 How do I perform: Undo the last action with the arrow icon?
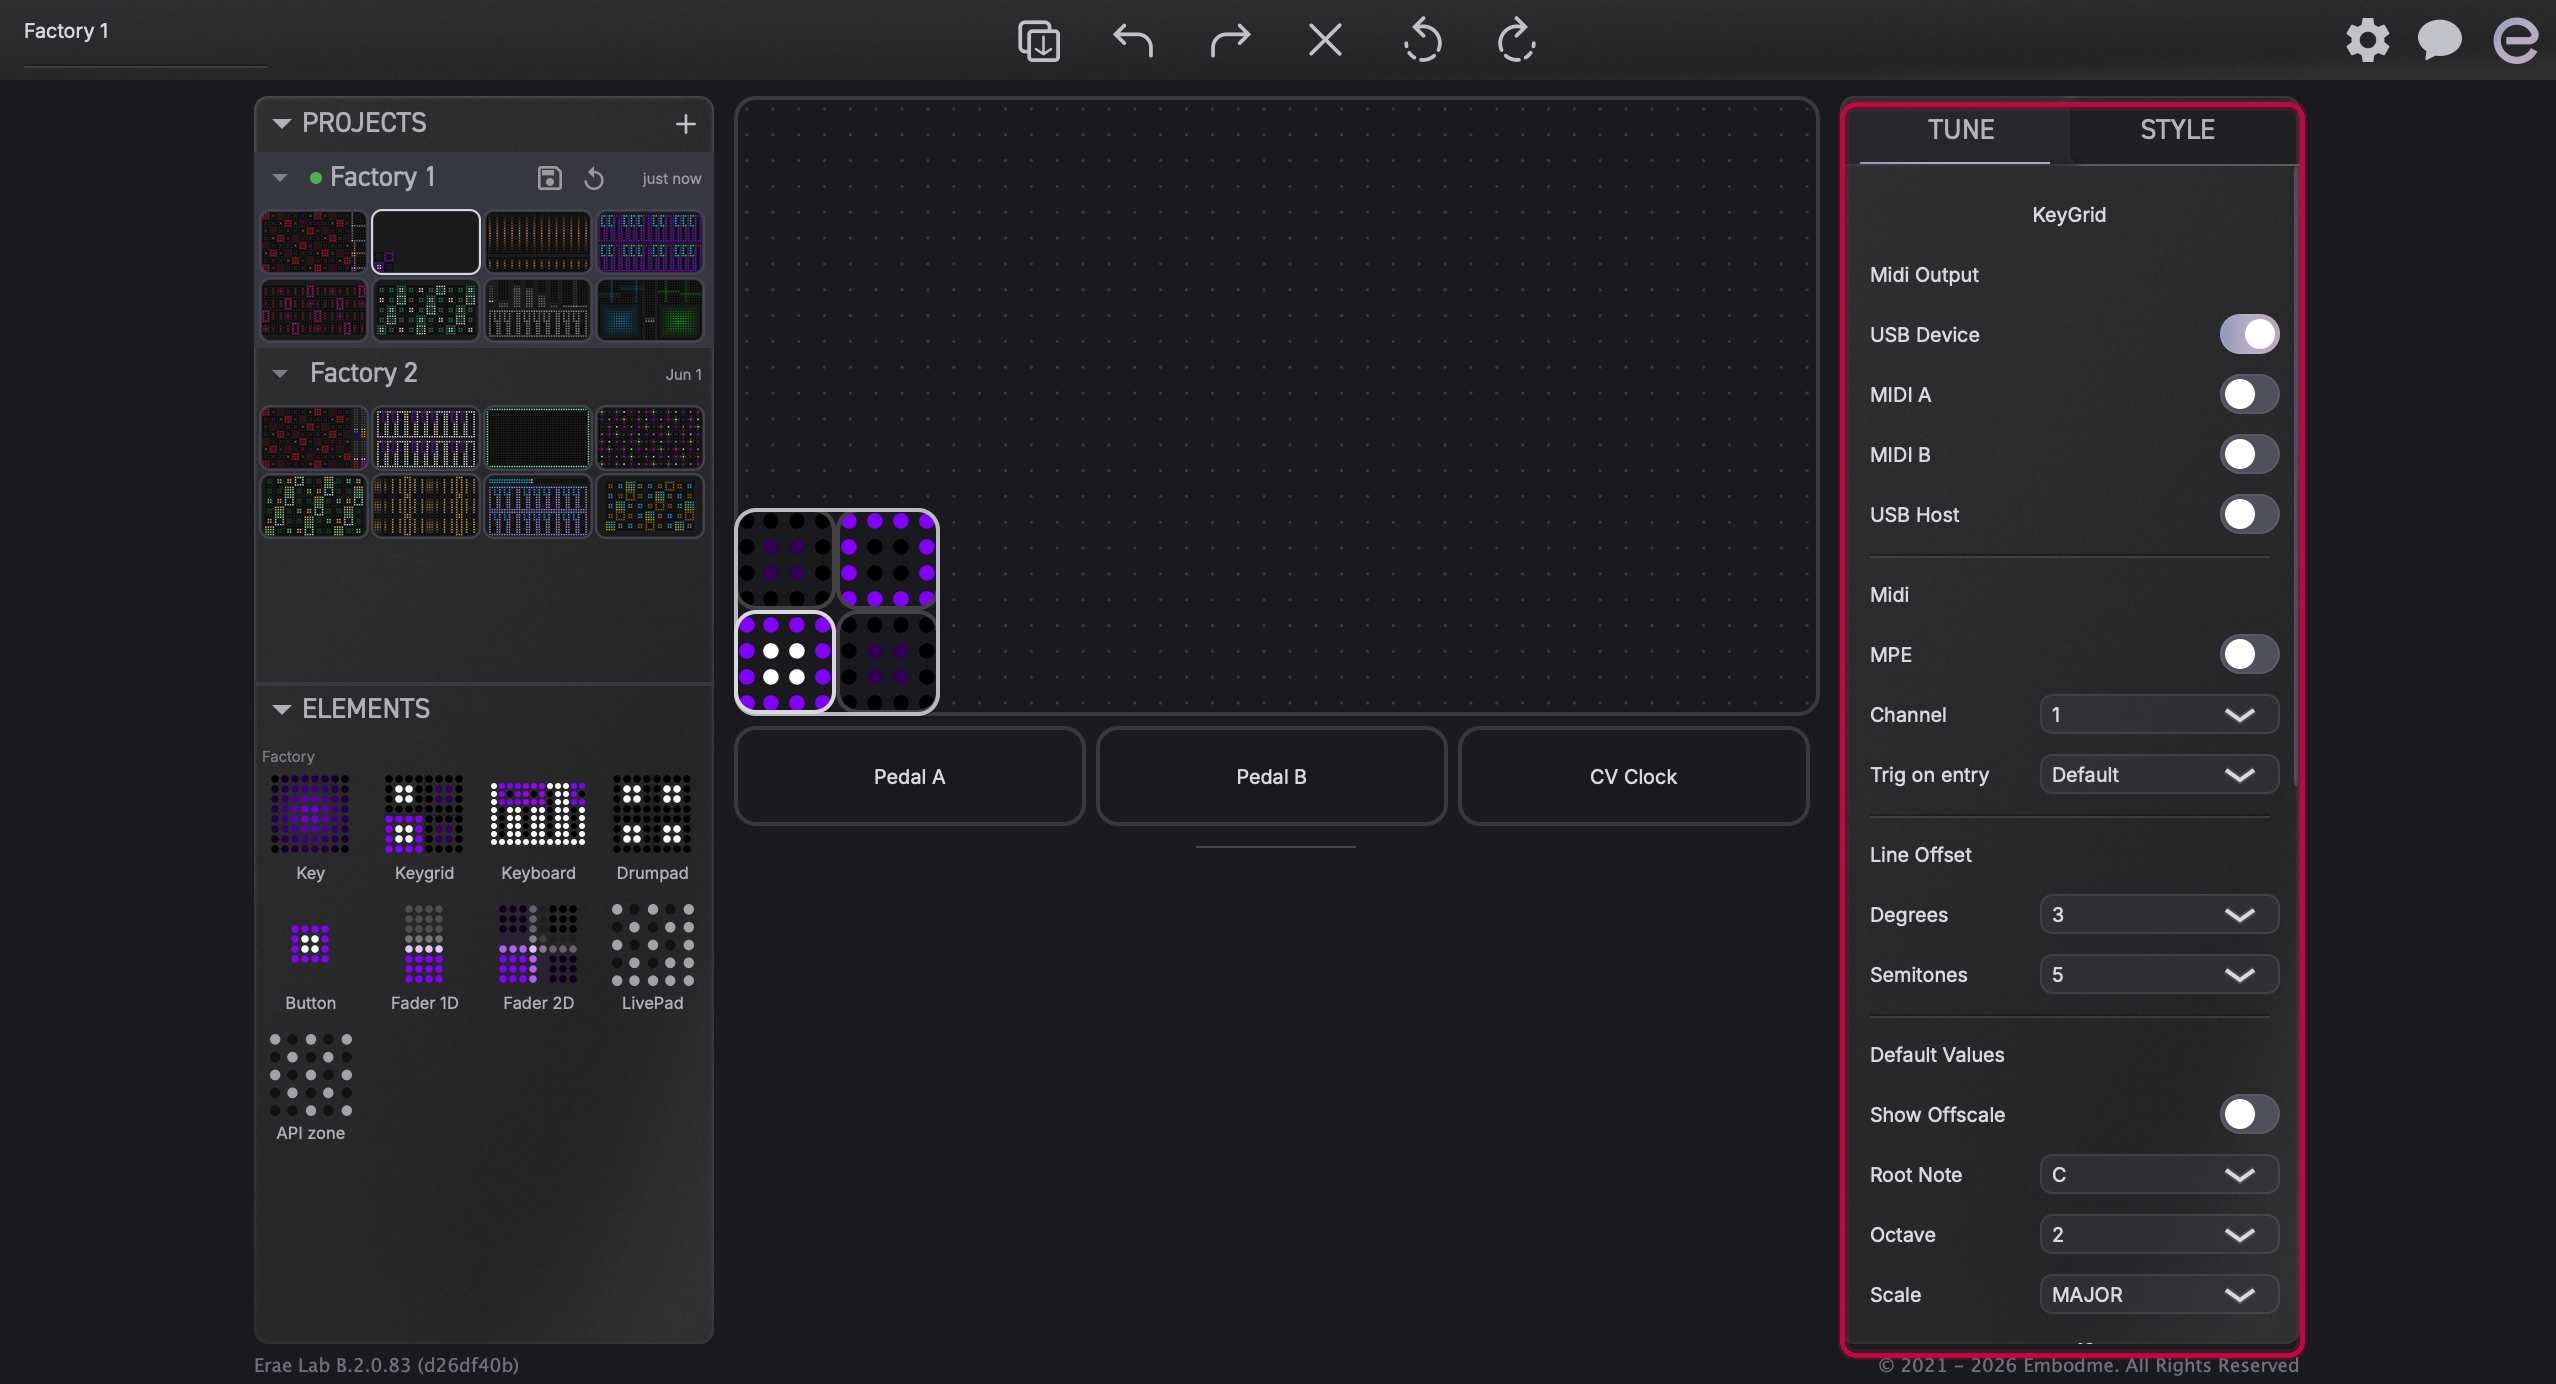tap(1133, 41)
